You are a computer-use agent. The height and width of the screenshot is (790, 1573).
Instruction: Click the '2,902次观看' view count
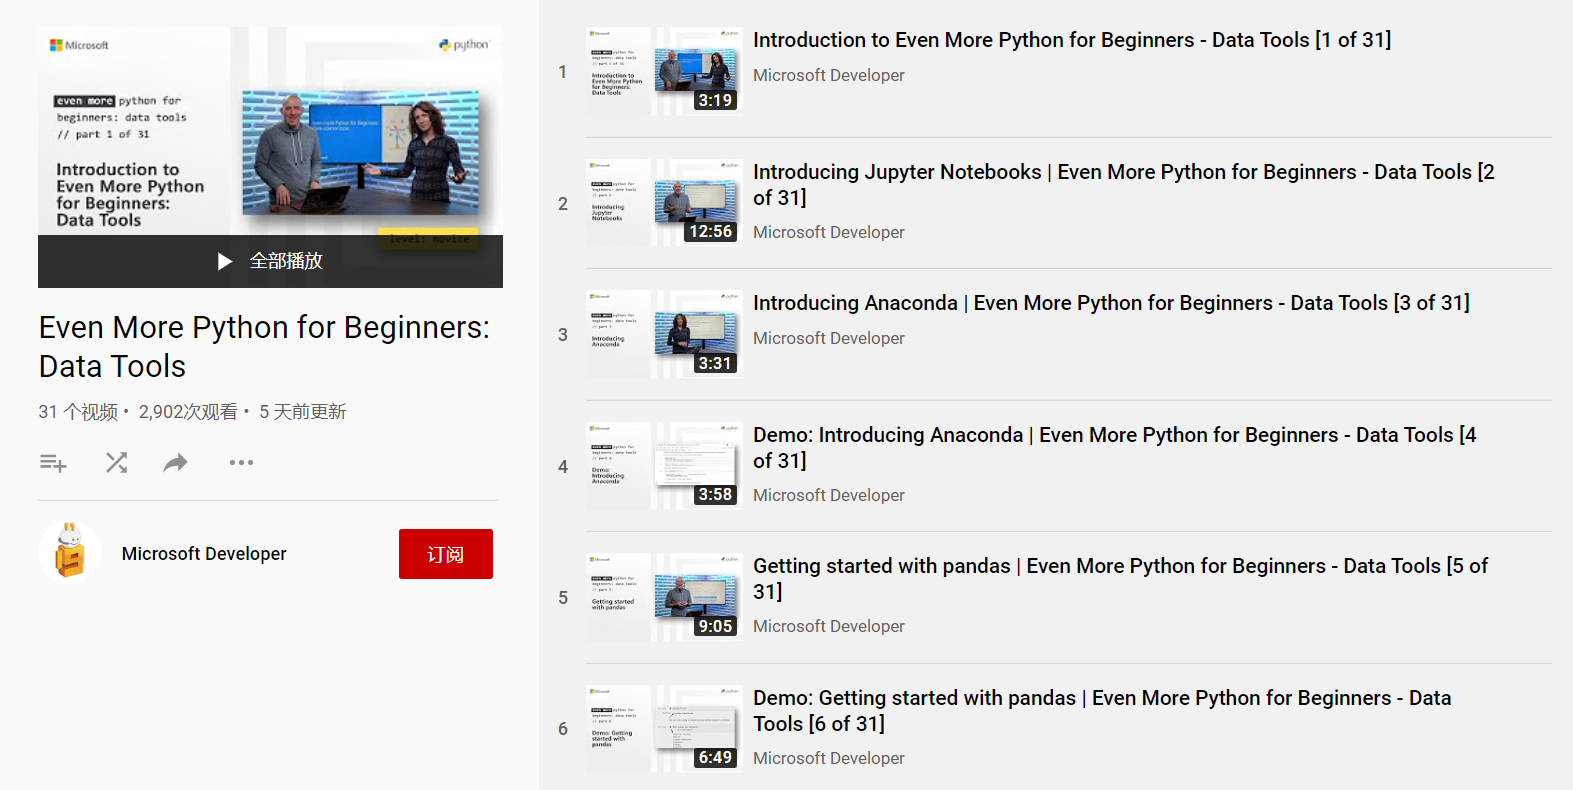[188, 412]
